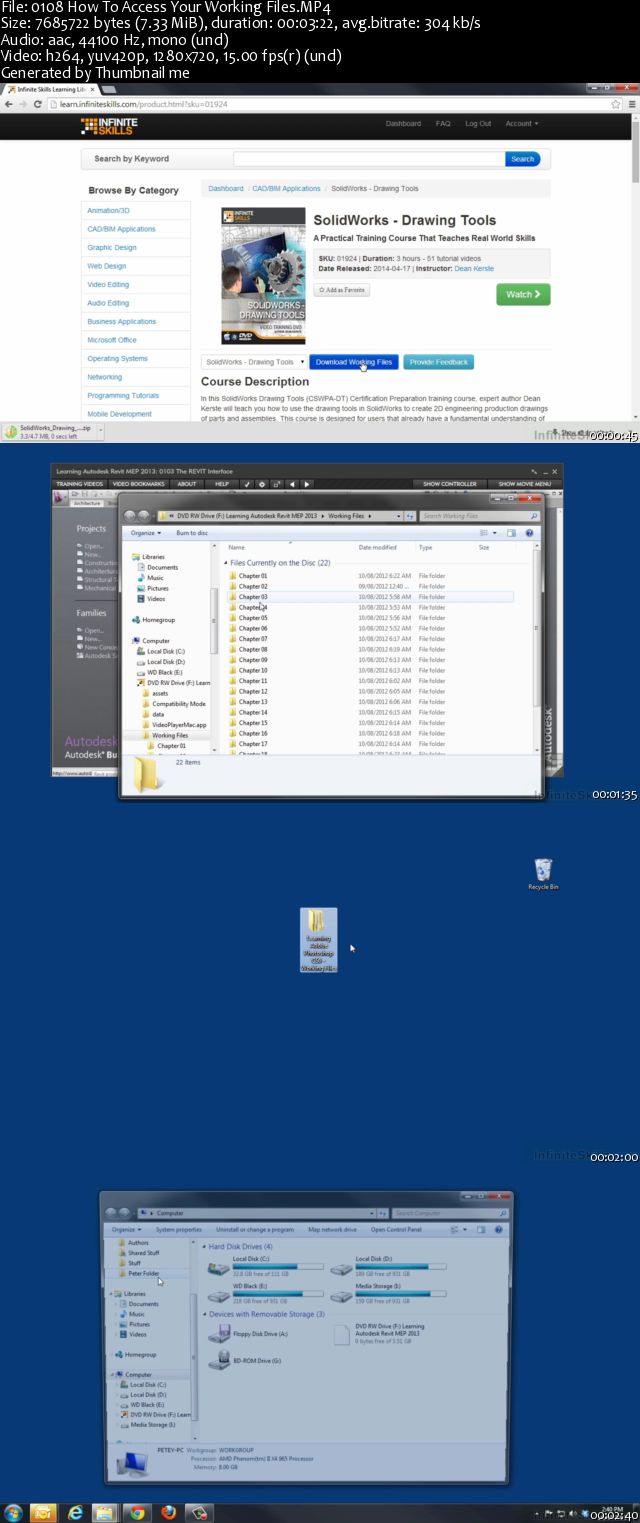Select Web Design category
Image resolution: width=640 pixels, height=1523 pixels.
coord(107,266)
